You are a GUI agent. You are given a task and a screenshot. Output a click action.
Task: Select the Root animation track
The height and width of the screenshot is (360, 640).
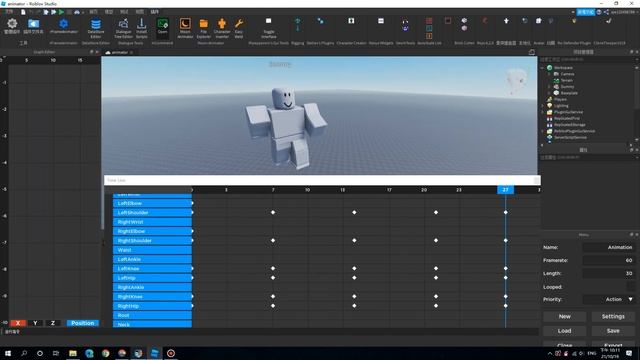[x=152, y=315]
